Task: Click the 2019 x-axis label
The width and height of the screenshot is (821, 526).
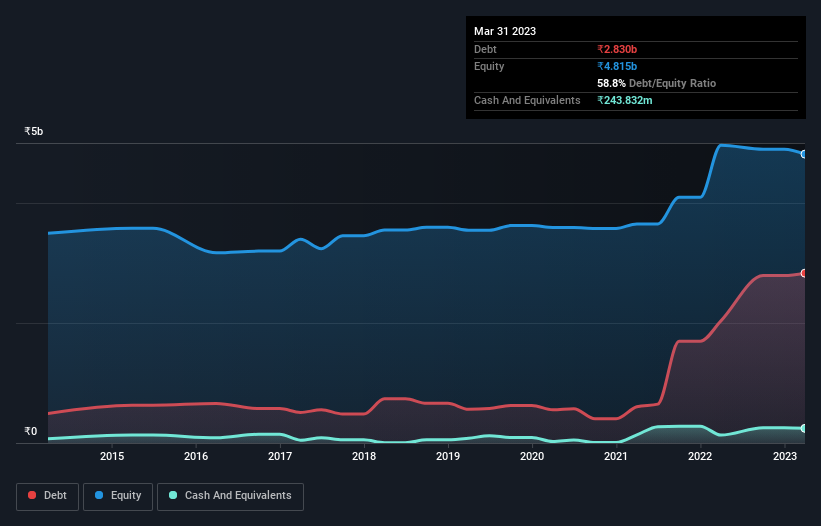Action: (448, 456)
